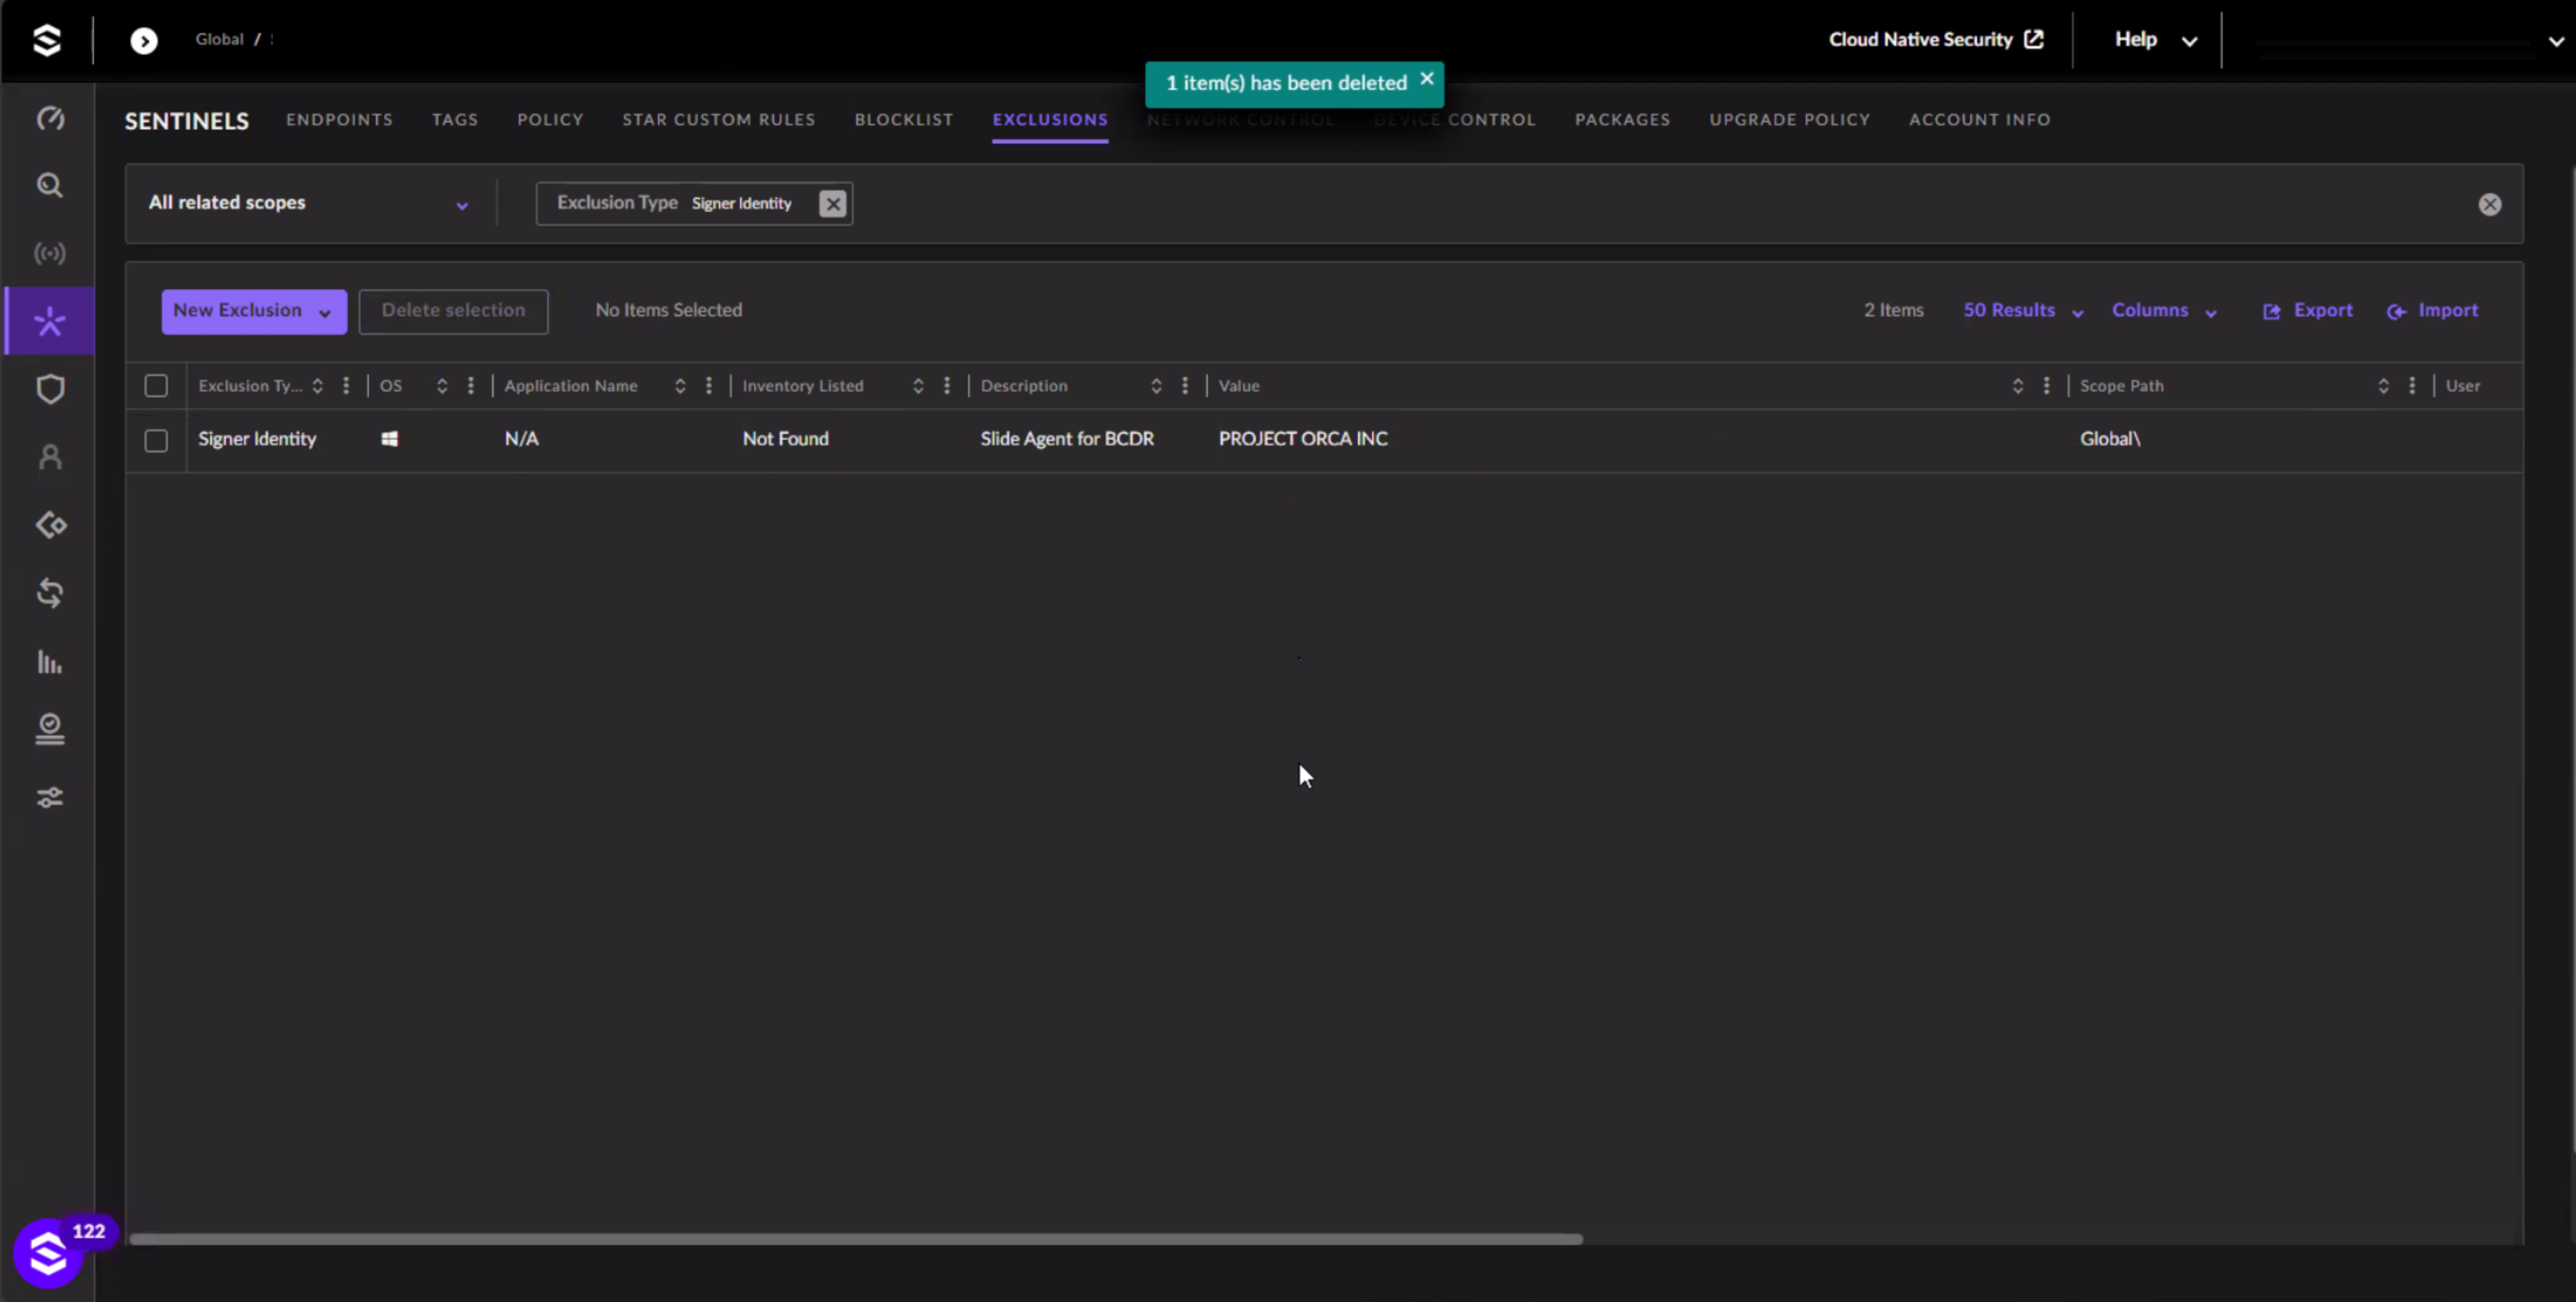2576x1302 pixels.
Task: Click the Windows OS icon in row
Action: (x=389, y=439)
